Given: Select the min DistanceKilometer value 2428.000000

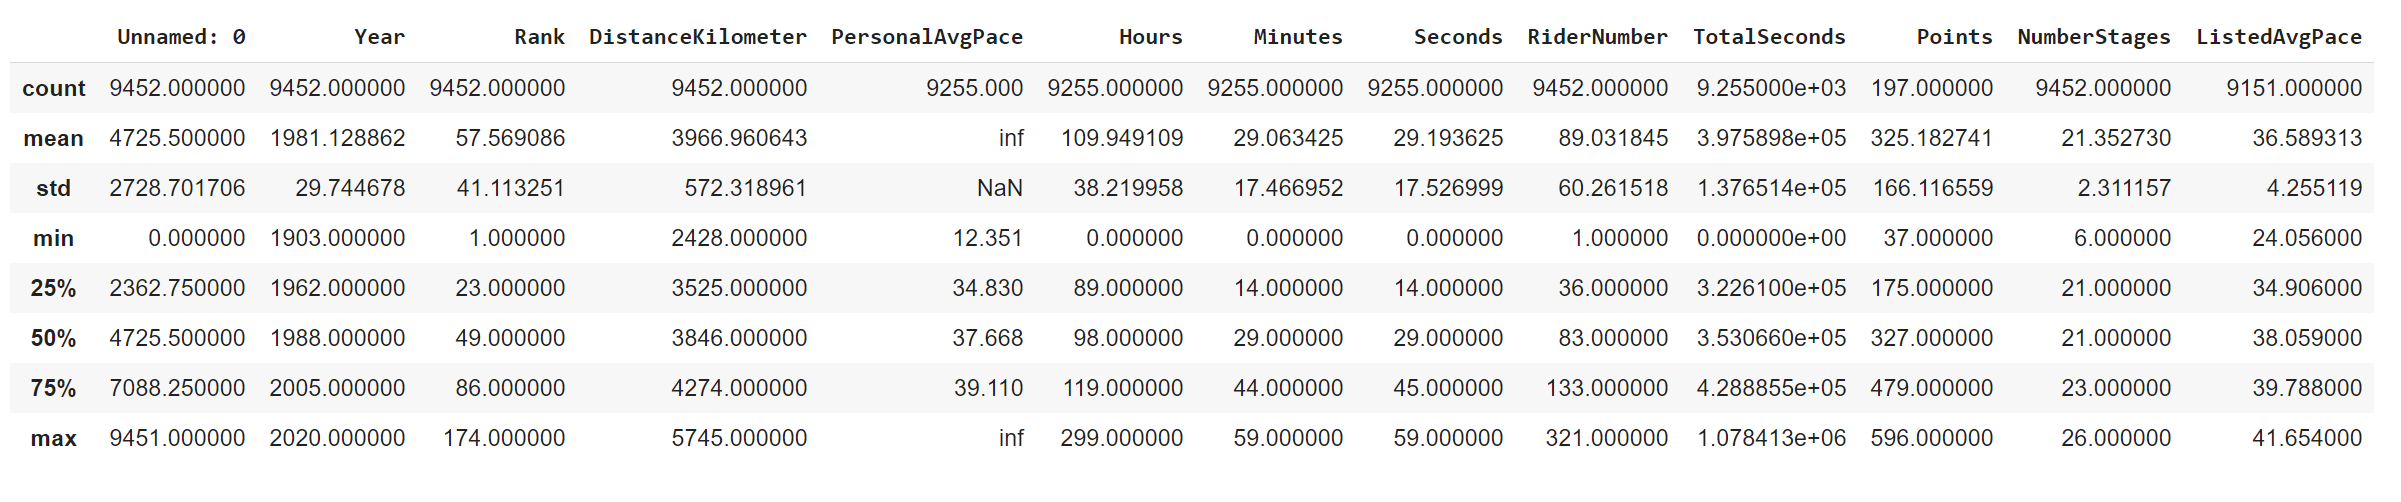Looking at the screenshot, I should pyautogui.click(x=738, y=238).
